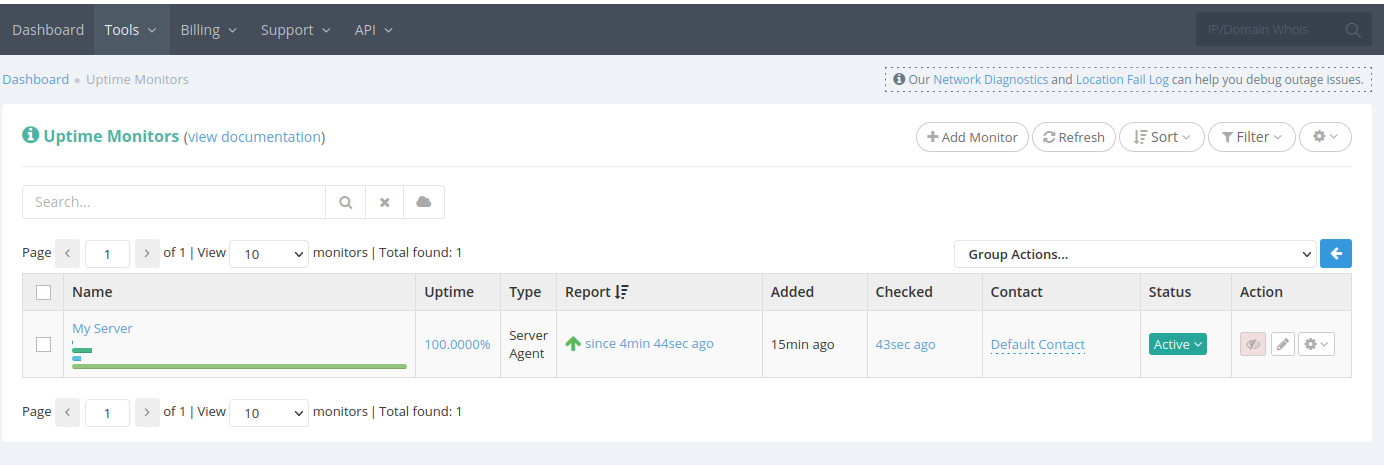Go to previous page using top left chevron
Viewport: 1384px width, 465px height.
pyautogui.click(x=68, y=254)
